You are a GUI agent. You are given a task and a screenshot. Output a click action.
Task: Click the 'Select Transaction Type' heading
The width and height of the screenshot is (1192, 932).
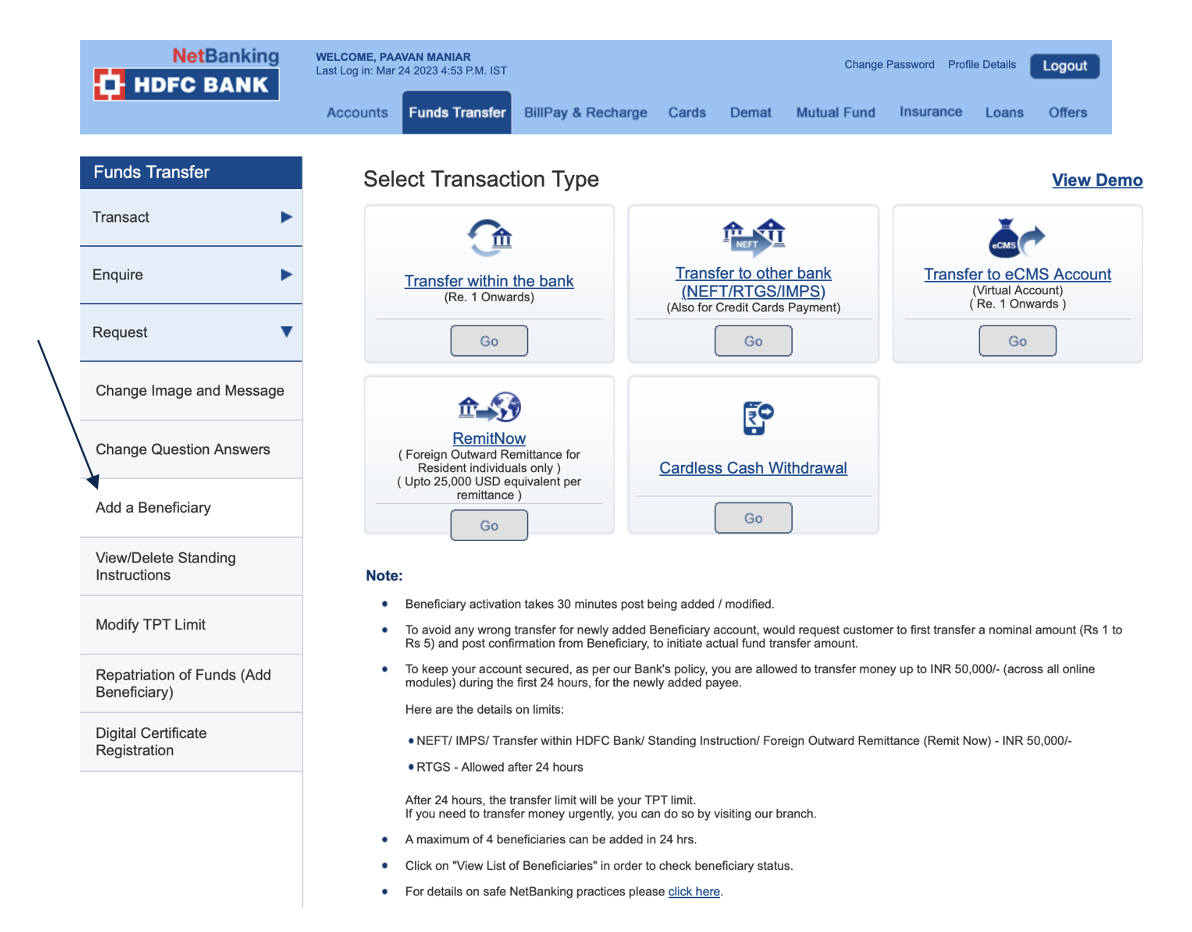pyautogui.click(x=481, y=179)
